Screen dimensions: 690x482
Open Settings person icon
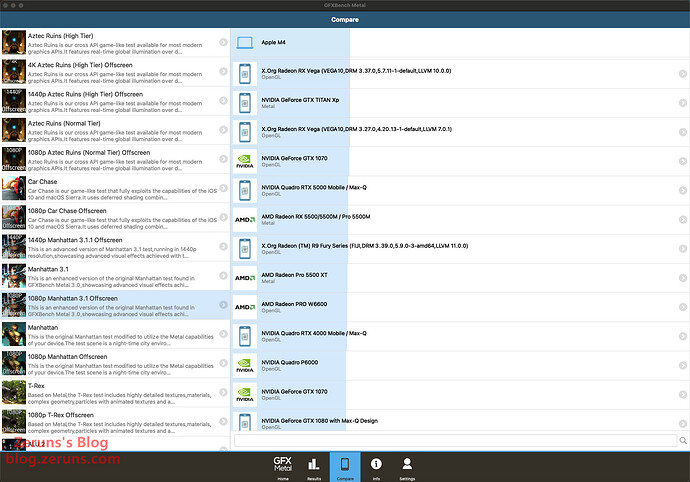(x=407, y=466)
